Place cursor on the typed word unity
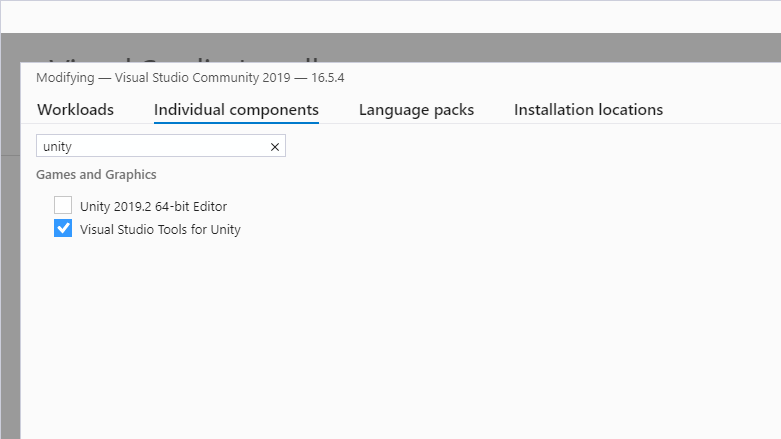781x439 pixels. tap(57, 146)
